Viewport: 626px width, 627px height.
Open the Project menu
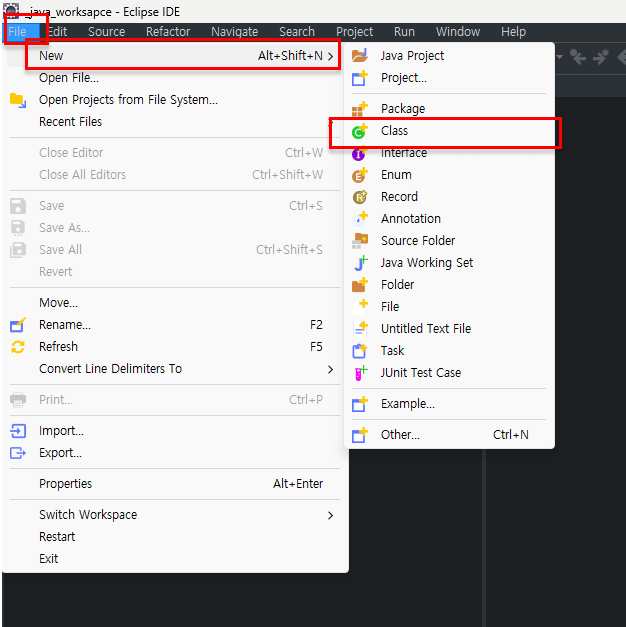[354, 32]
